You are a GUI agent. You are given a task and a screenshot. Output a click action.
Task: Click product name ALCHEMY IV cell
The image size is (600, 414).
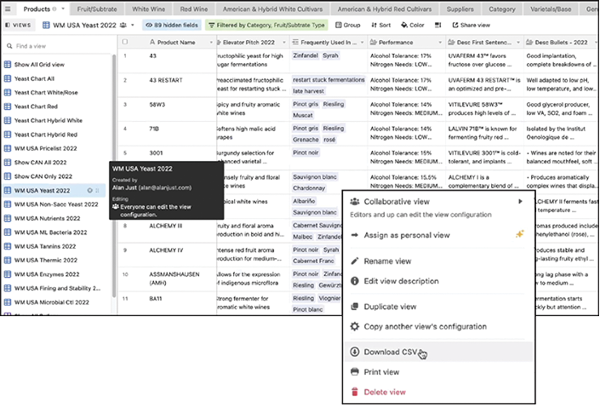click(166, 250)
